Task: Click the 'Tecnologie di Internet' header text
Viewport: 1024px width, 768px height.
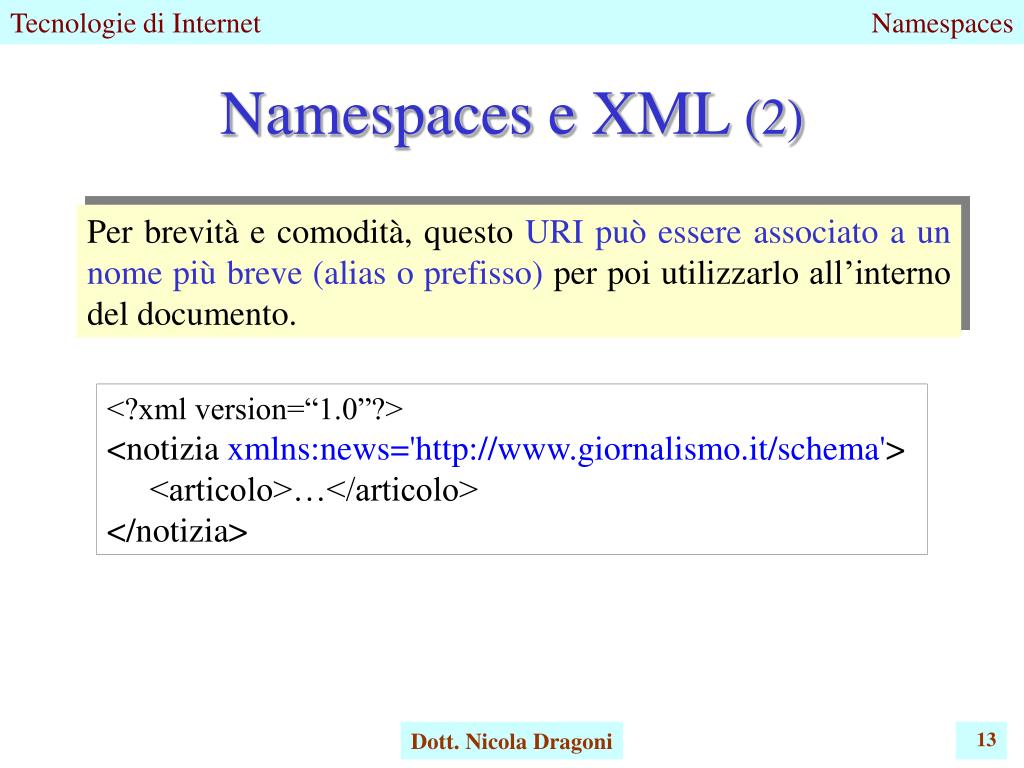Action: coord(135,24)
